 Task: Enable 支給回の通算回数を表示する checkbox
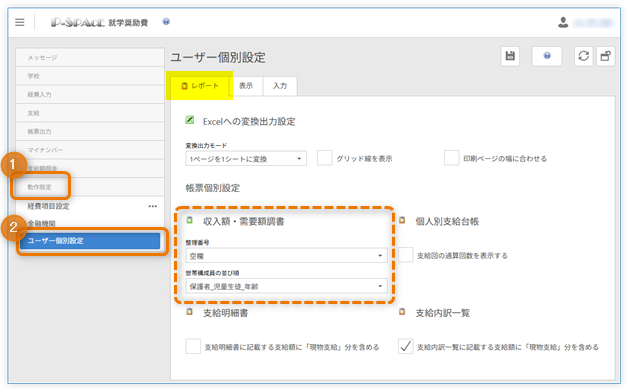click(x=405, y=255)
